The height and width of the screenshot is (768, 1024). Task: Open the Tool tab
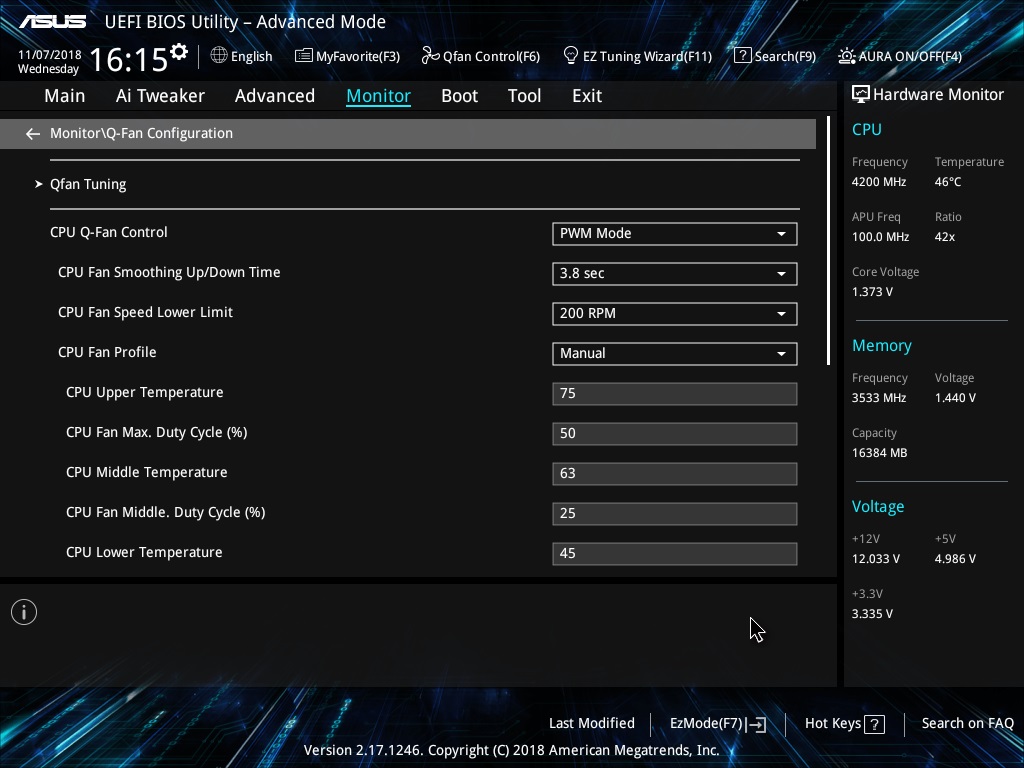pyautogui.click(x=524, y=96)
